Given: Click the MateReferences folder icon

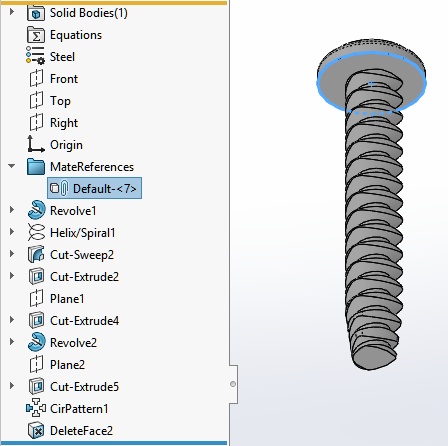Looking at the screenshot, I should (36, 167).
